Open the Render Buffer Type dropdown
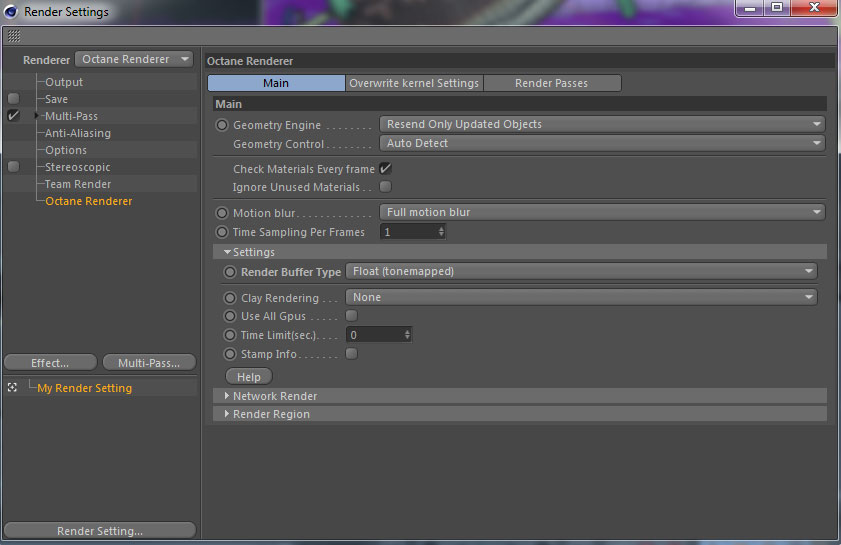Image resolution: width=841 pixels, height=545 pixels. coord(581,271)
